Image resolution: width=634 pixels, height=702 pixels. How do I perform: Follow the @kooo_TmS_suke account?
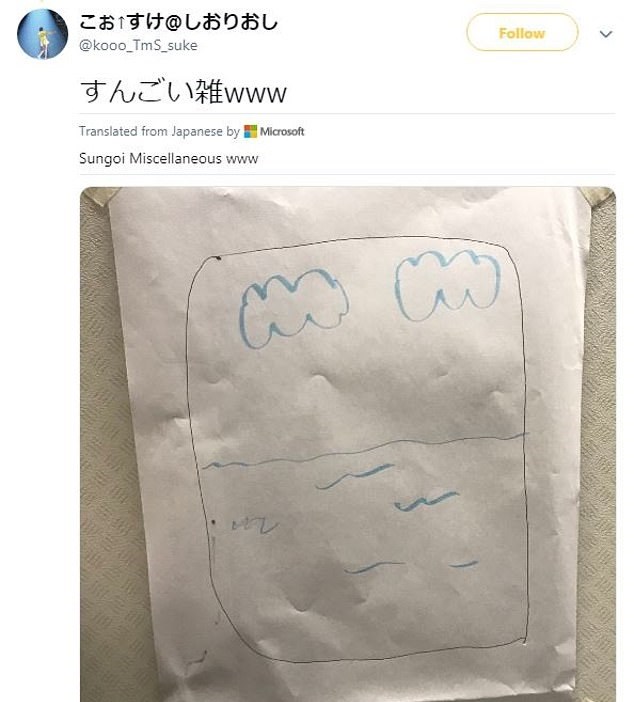tap(522, 32)
